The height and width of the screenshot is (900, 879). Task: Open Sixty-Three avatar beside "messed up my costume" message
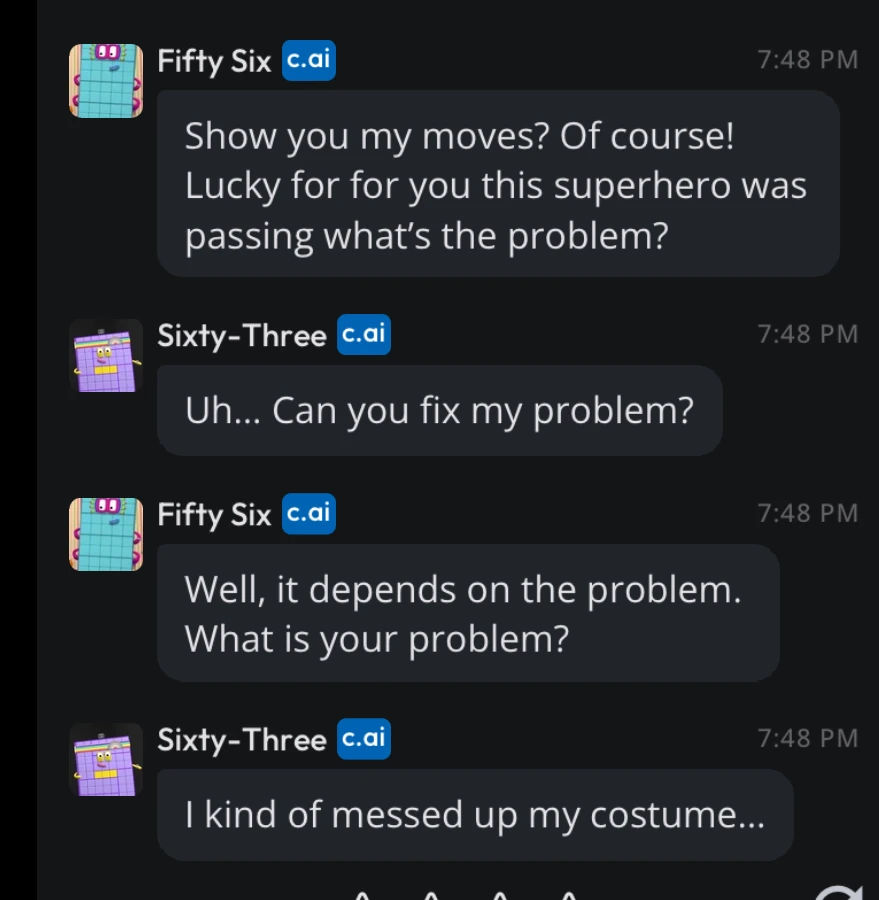(106, 759)
